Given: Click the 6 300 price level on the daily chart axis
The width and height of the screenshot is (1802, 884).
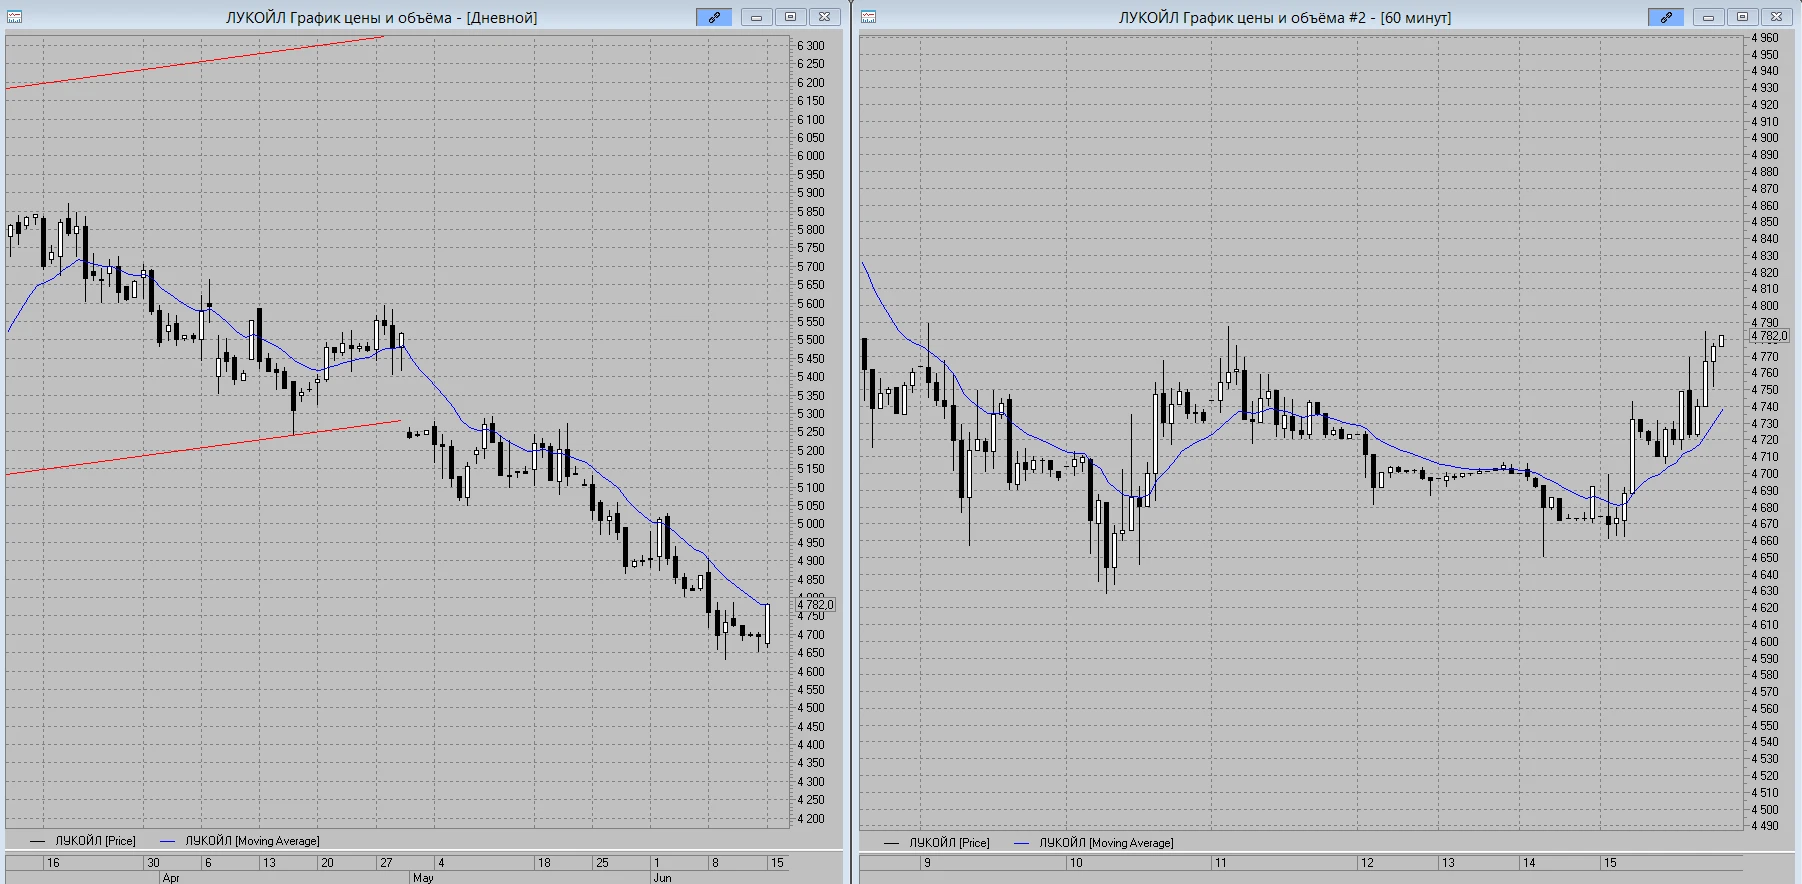Looking at the screenshot, I should (x=811, y=46).
